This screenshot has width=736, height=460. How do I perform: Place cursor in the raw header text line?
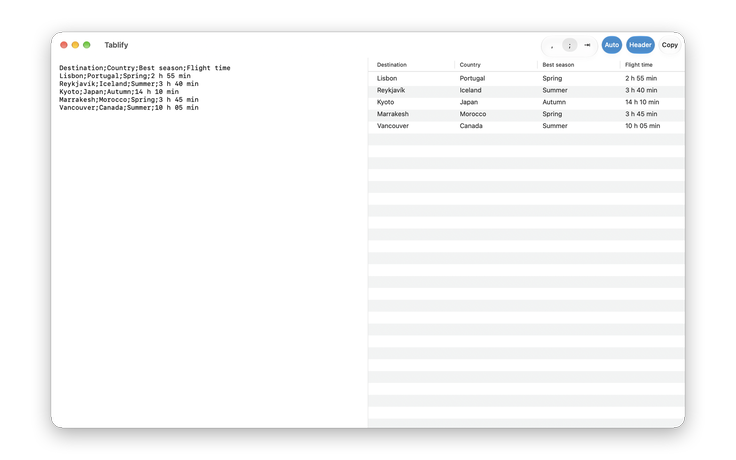(145, 68)
